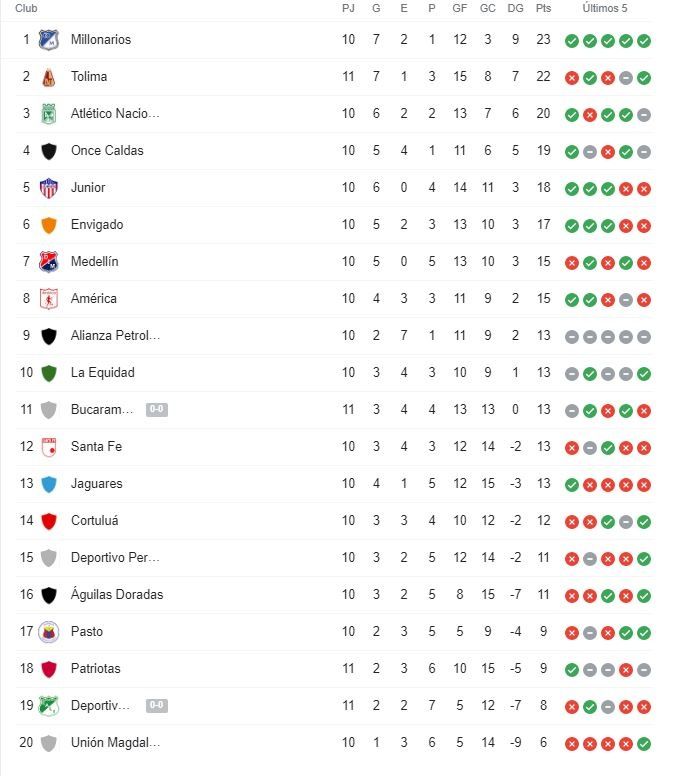Click the Tolima team crest
Viewport: 674px width, 776px height.
[x=48, y=77]
